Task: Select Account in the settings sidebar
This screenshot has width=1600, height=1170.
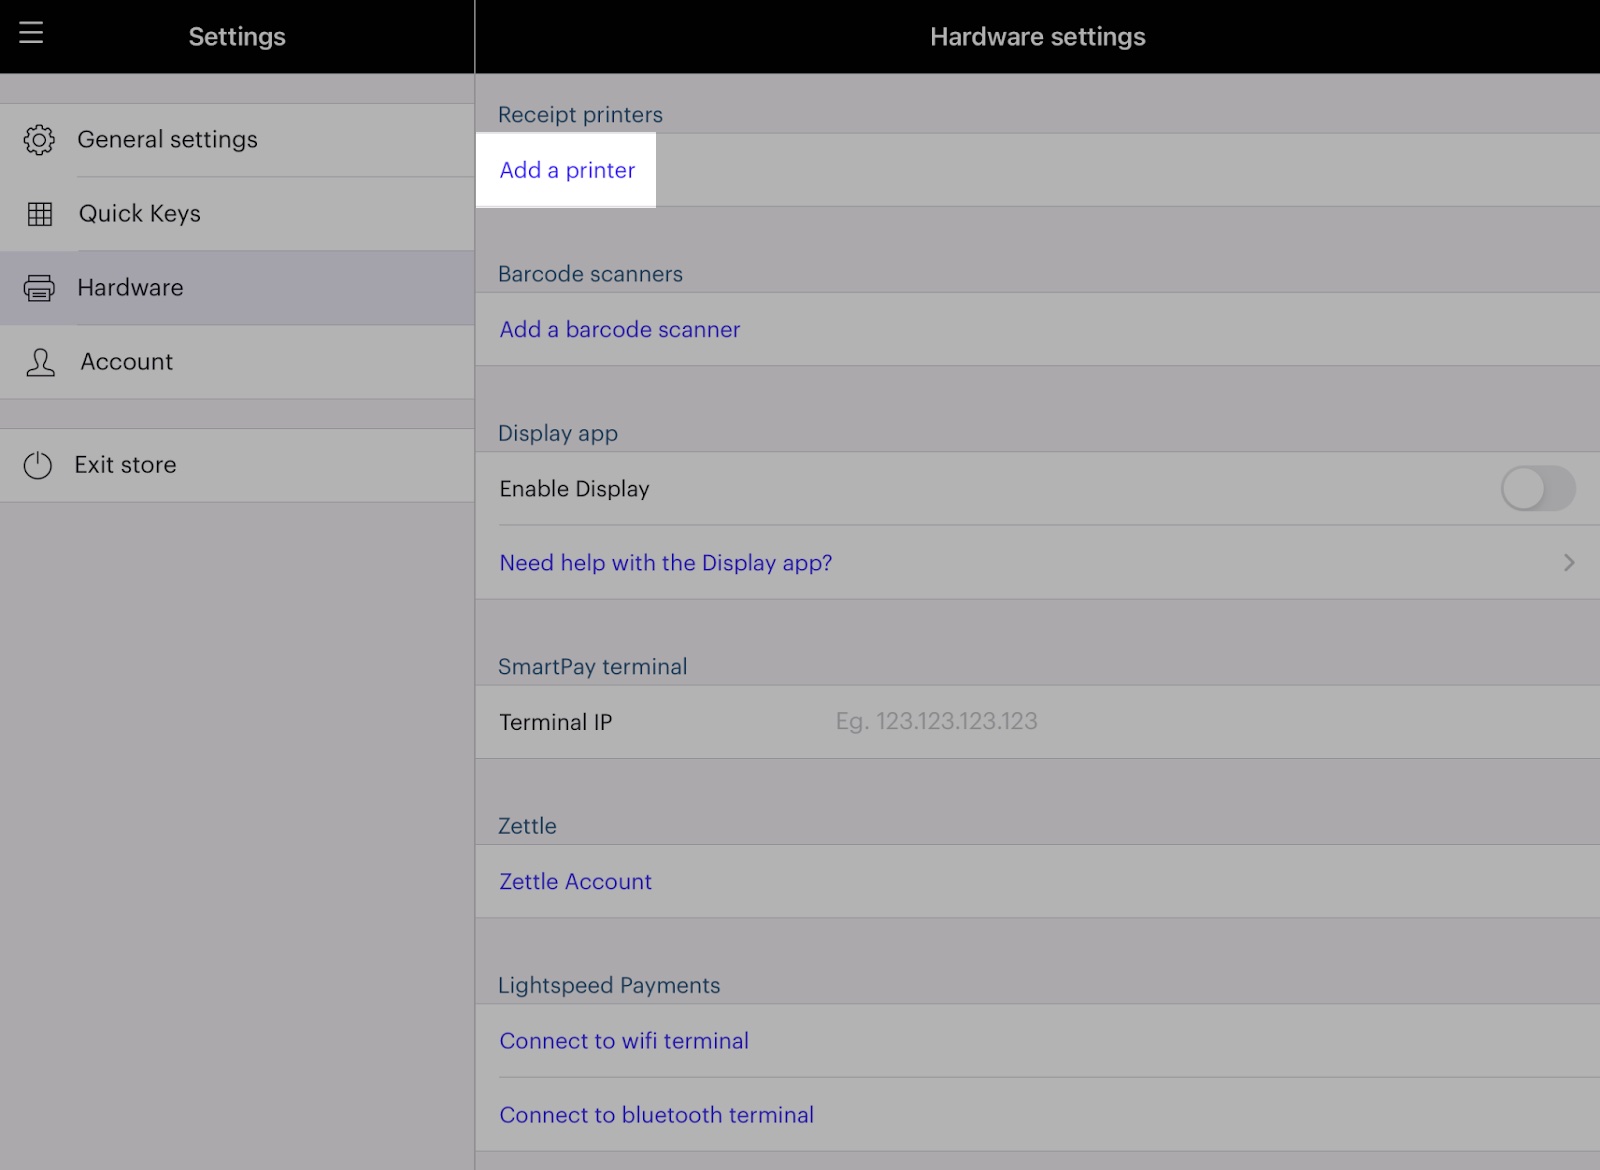Action: [x=127, y=362]
